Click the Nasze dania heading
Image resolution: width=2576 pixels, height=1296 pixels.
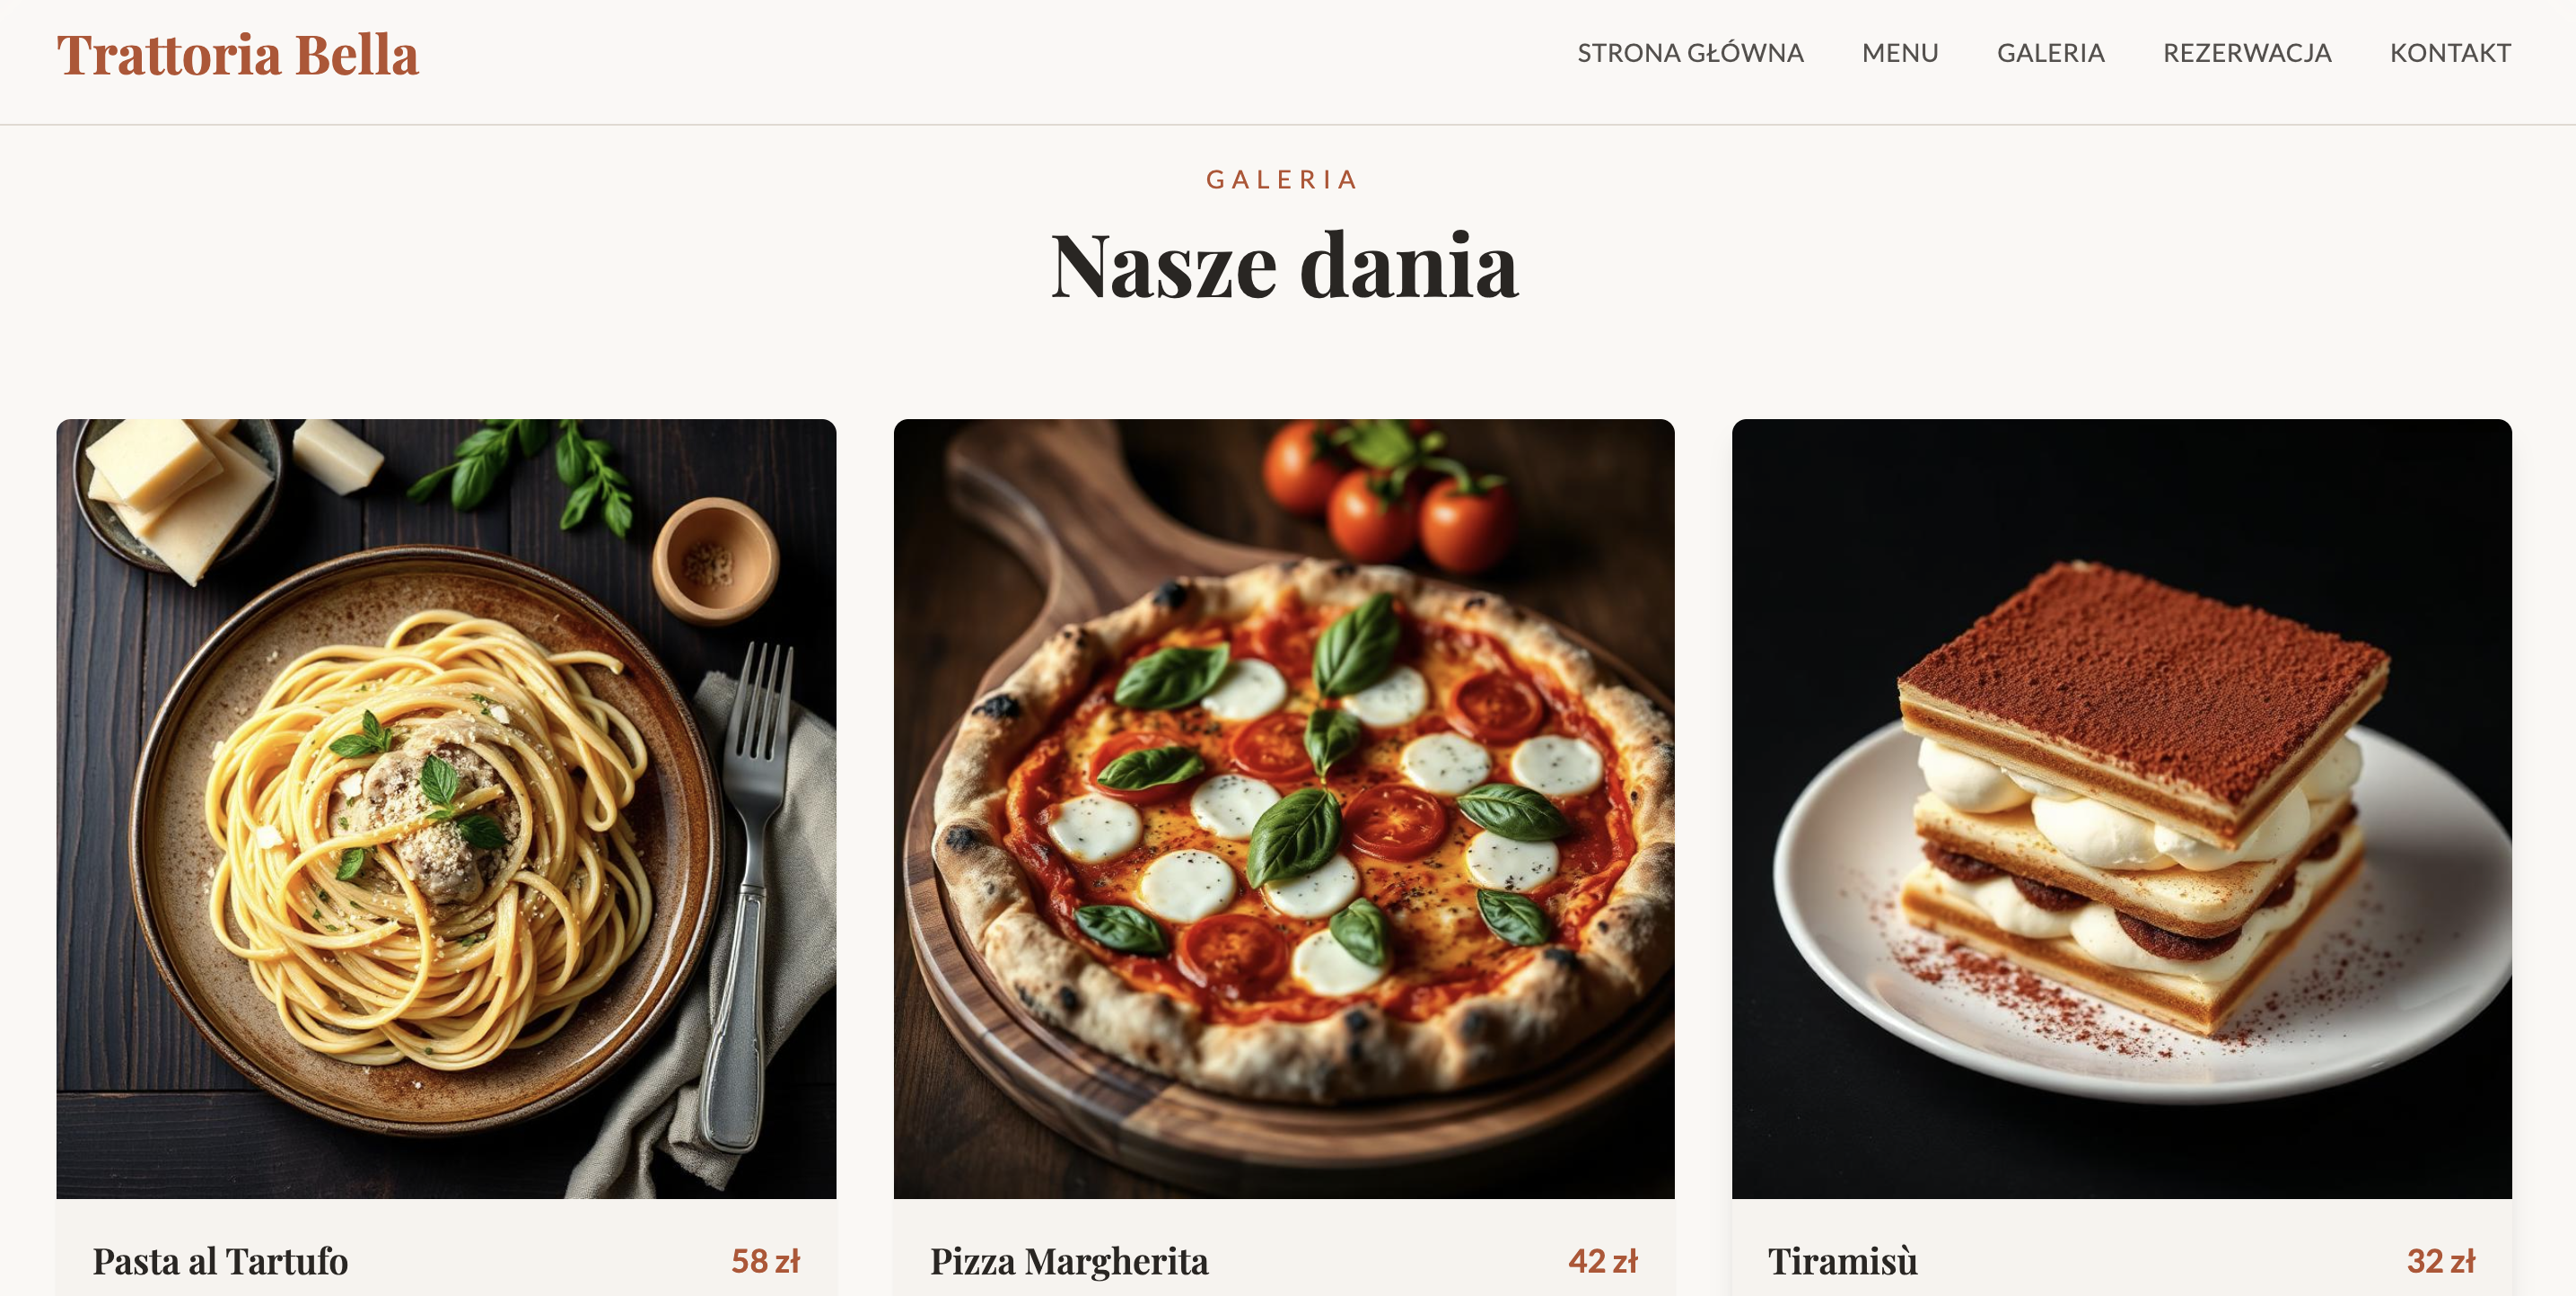coord(1284,265)
